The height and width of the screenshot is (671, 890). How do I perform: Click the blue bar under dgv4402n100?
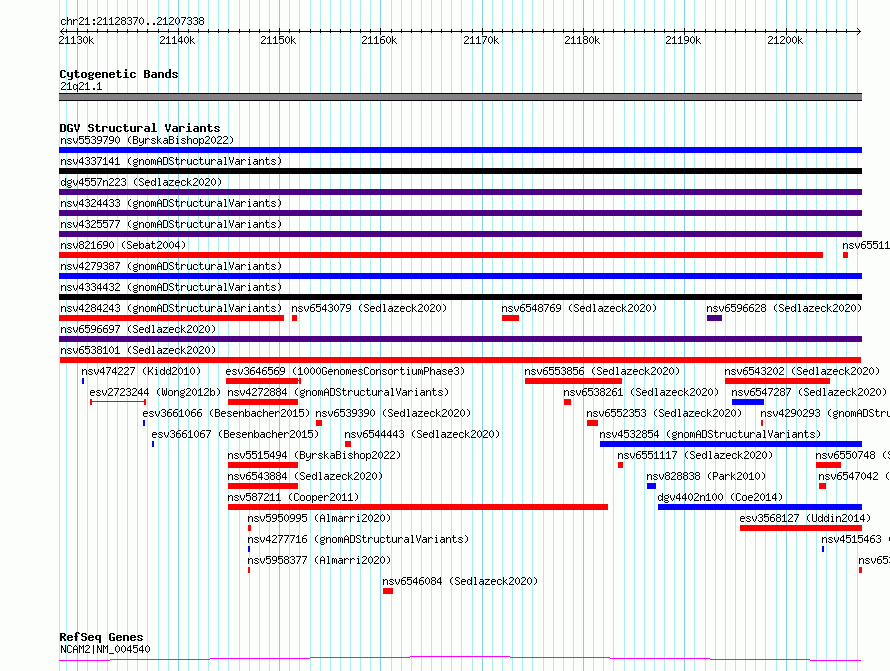[x=760, y=507]
